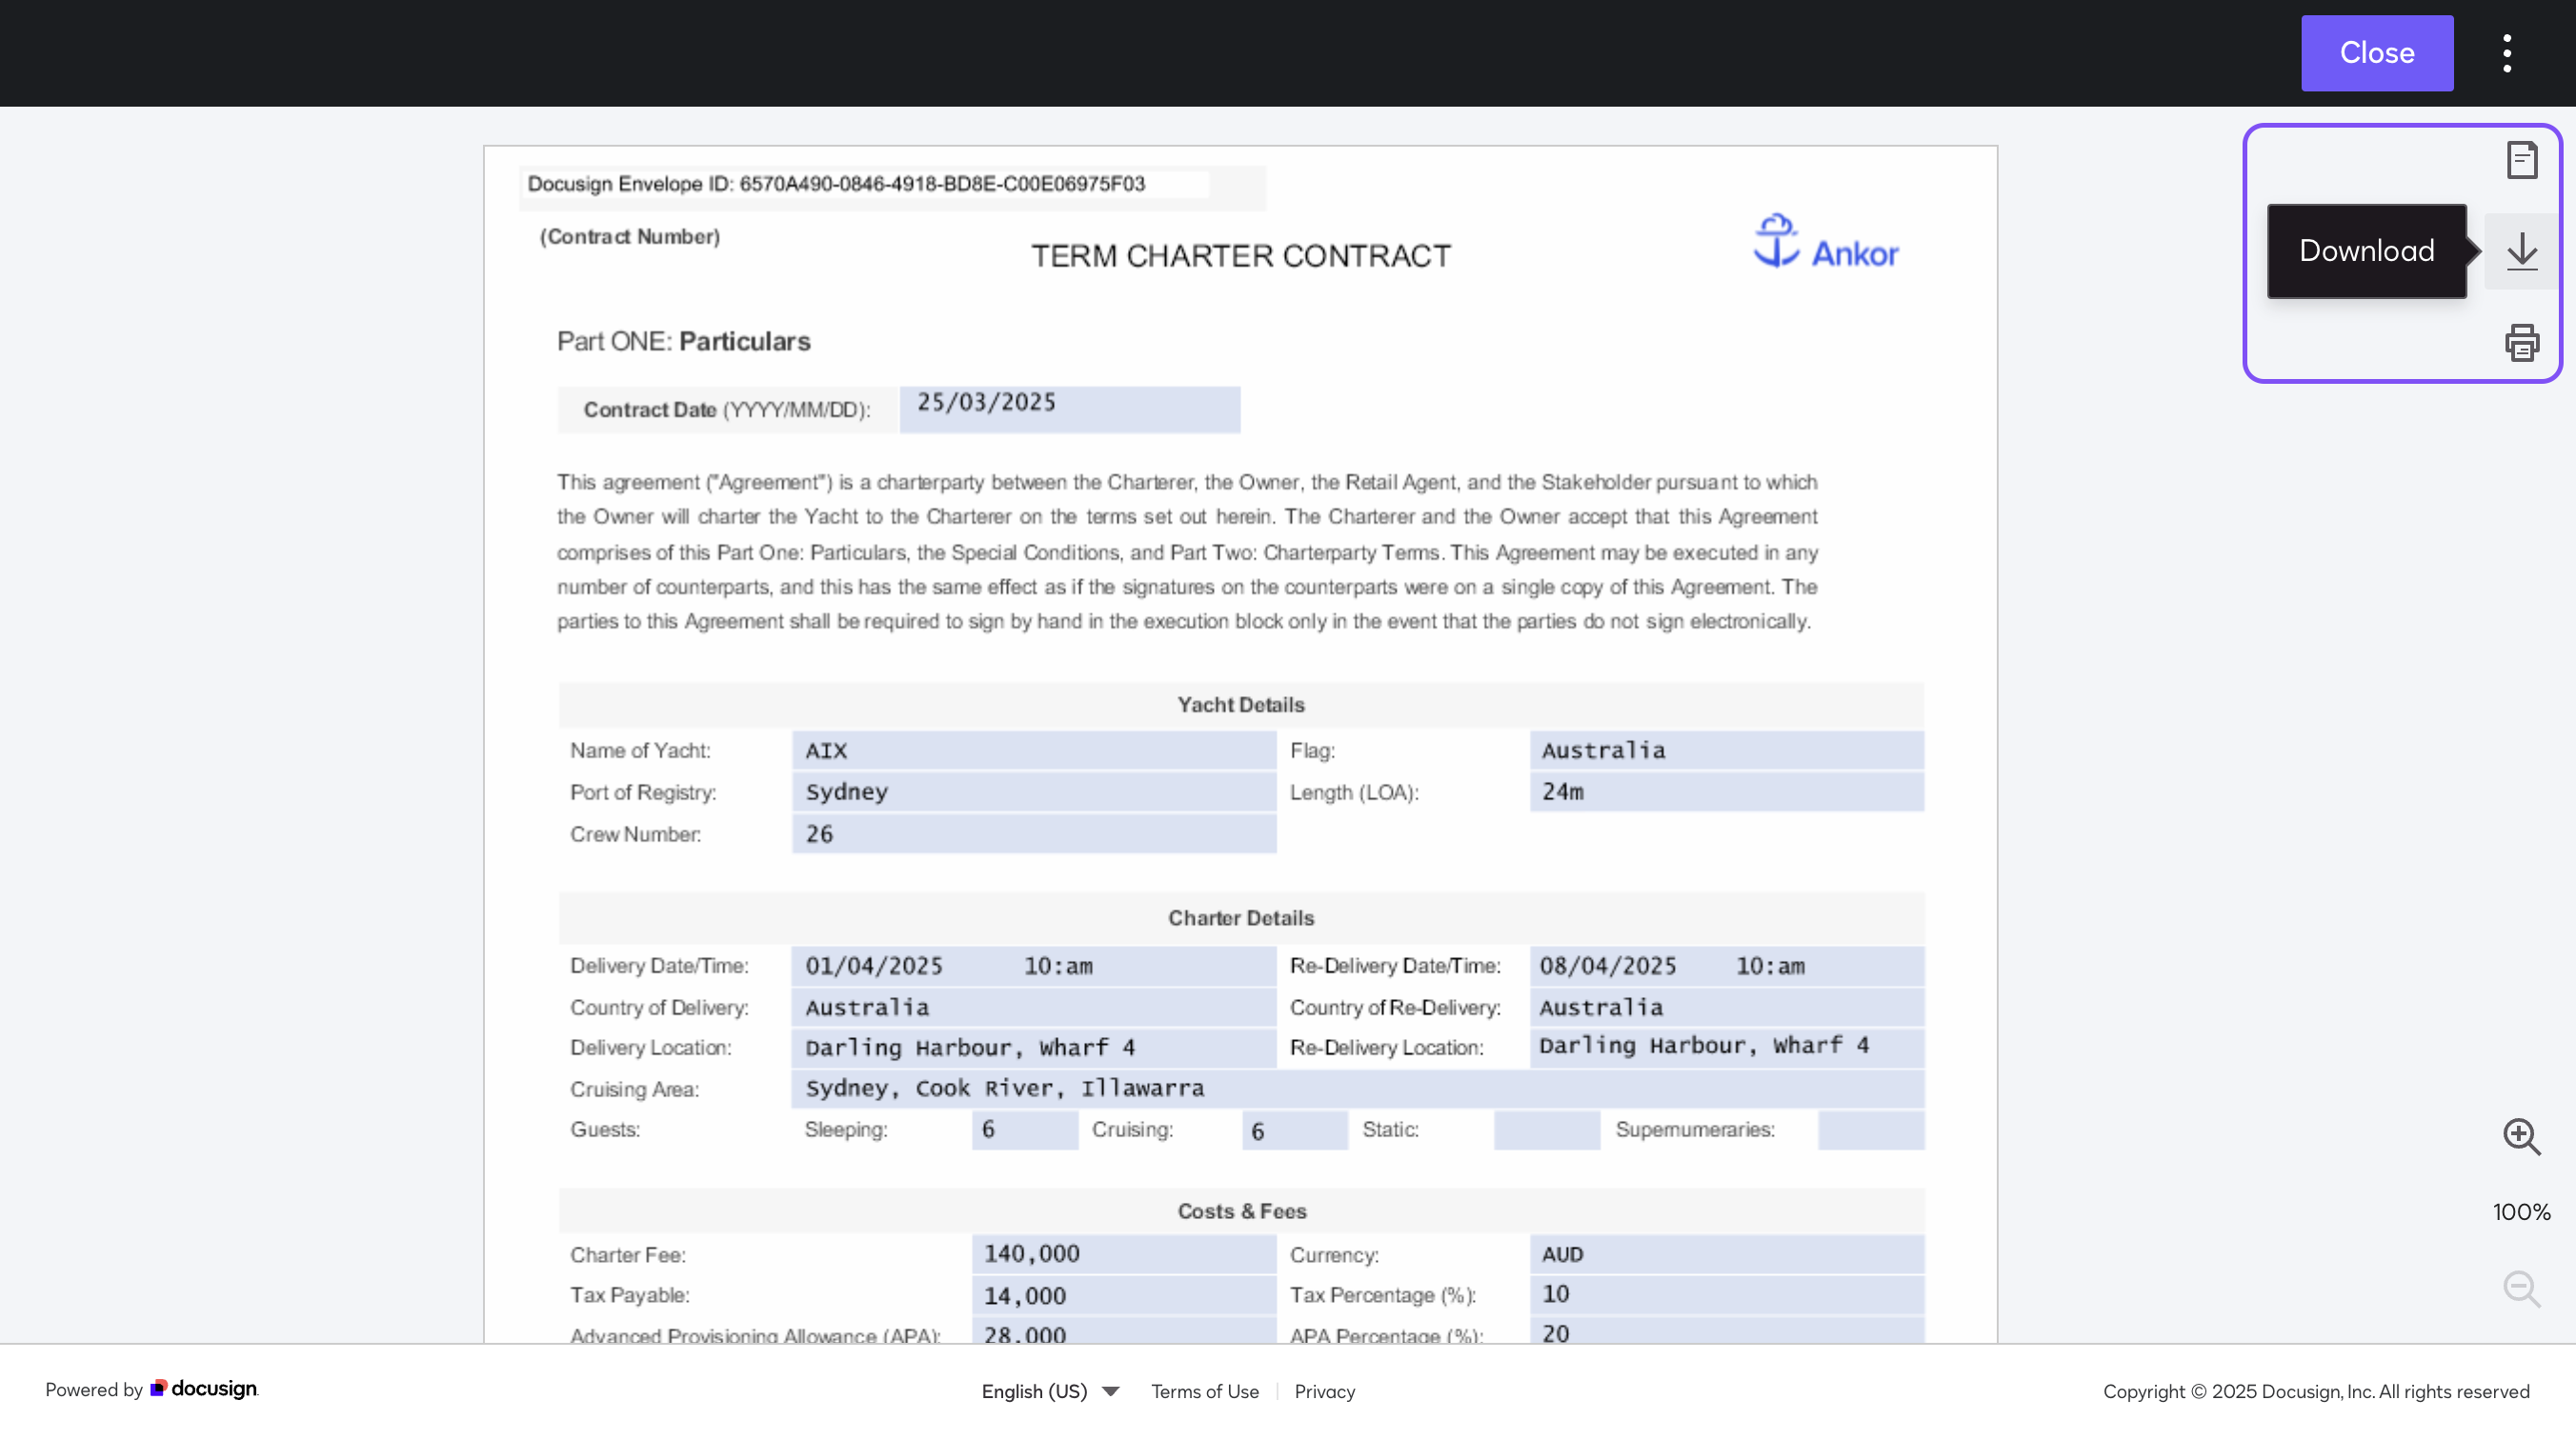This screenshot has height=1440, width=2576.
Task: Close the document viewer with Close button
Action: click(x=2376, y=53)
